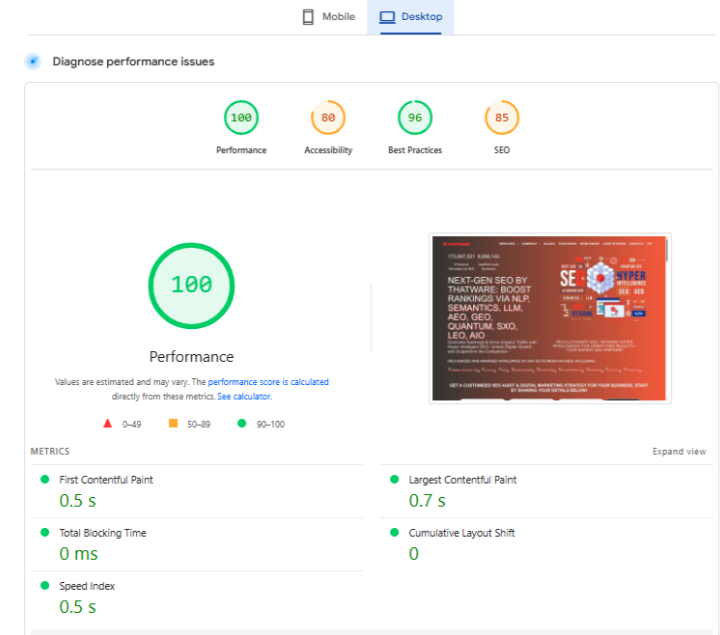Screen dimensions: 720x635
Task: Switch to the Mobile tab
Action: pyautogui.click(x=328, y=17)
